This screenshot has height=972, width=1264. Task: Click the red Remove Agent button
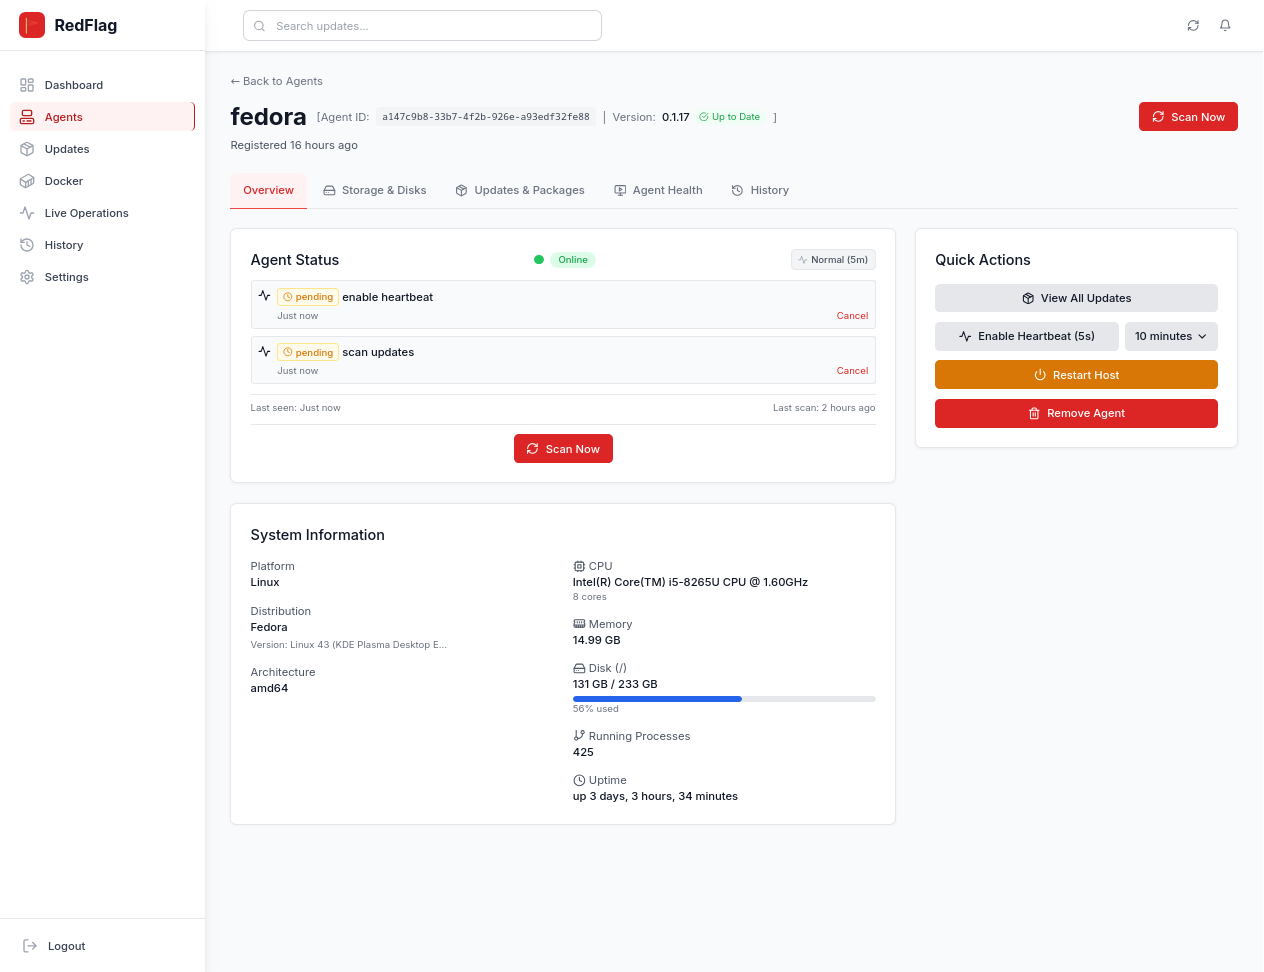click(x=1076, y=413)
